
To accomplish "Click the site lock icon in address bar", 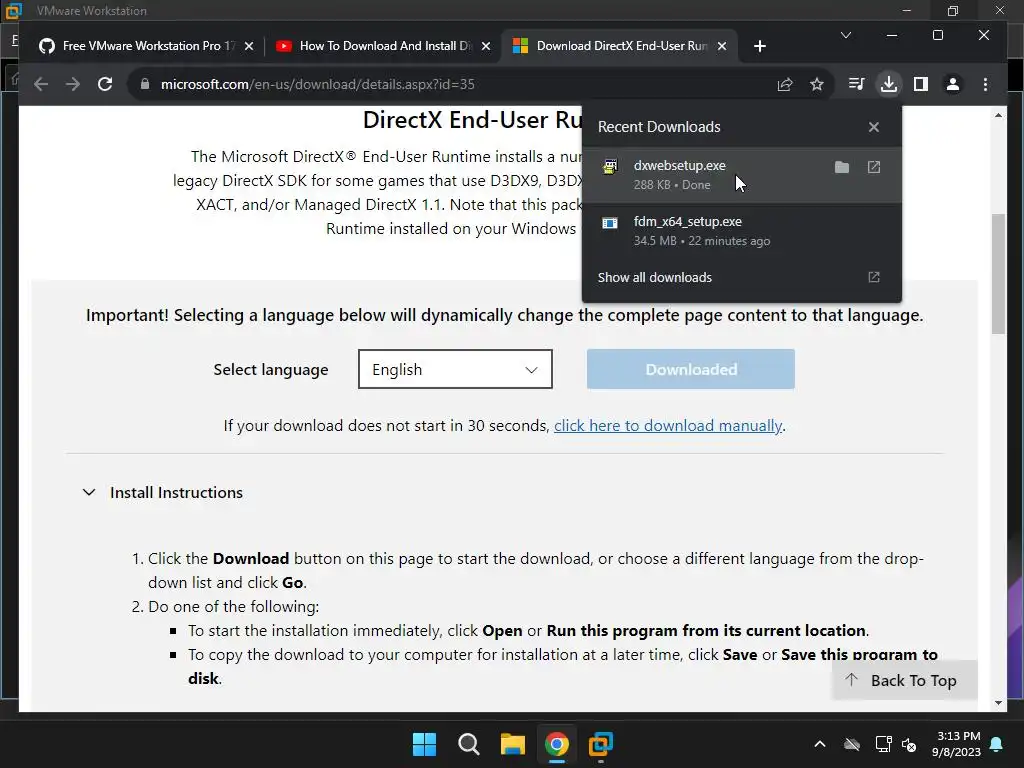I will click(x=145, y=84).
